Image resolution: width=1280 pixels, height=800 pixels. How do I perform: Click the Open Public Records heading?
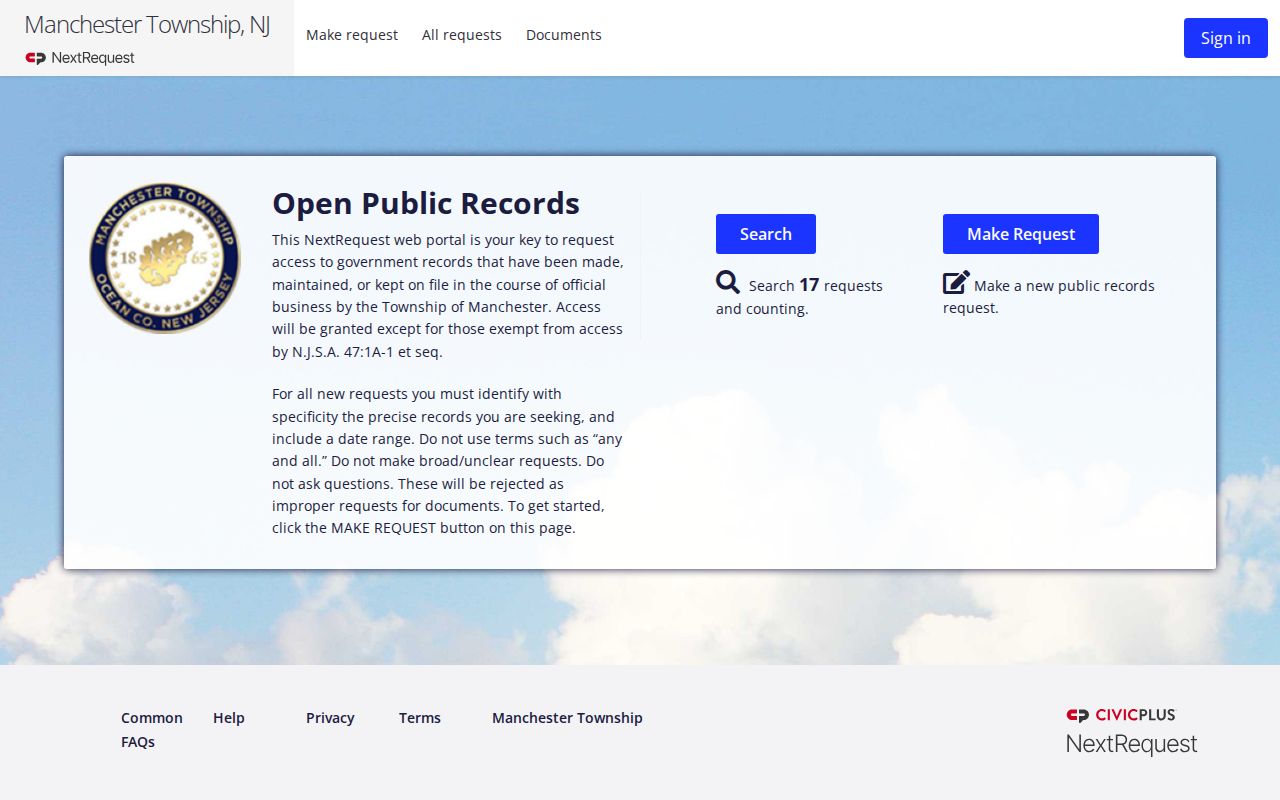click(x=426, y=203)
